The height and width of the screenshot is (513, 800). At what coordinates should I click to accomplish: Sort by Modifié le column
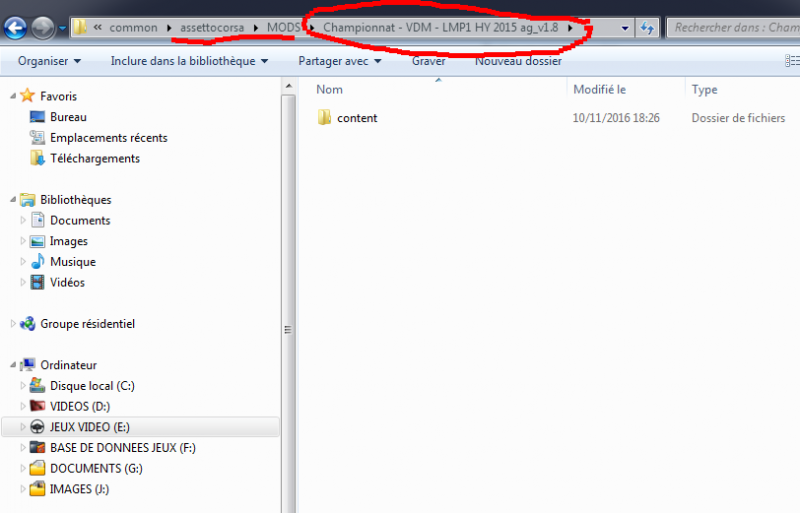point(599,90)
